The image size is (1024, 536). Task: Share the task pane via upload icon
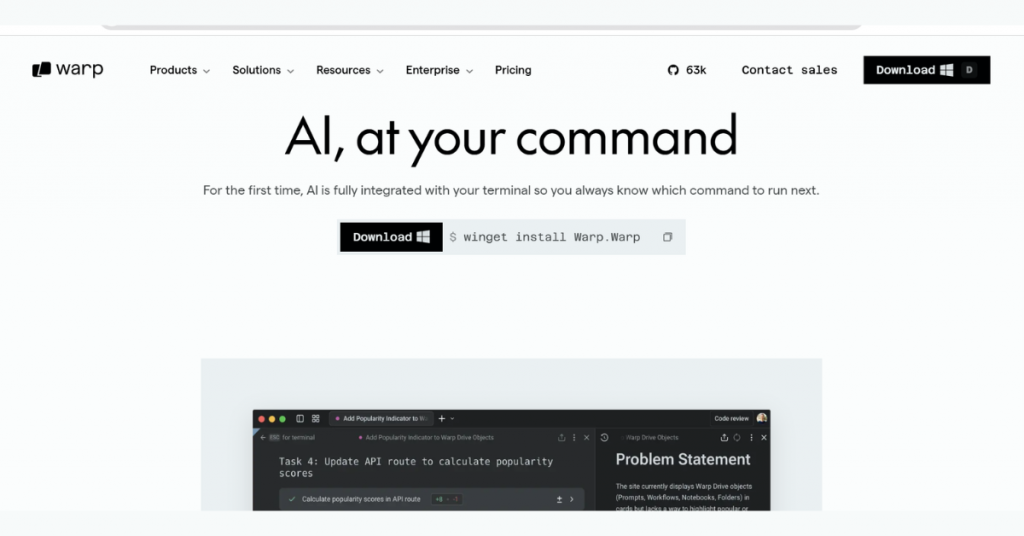pyautogui.click(x=561, y=437)
